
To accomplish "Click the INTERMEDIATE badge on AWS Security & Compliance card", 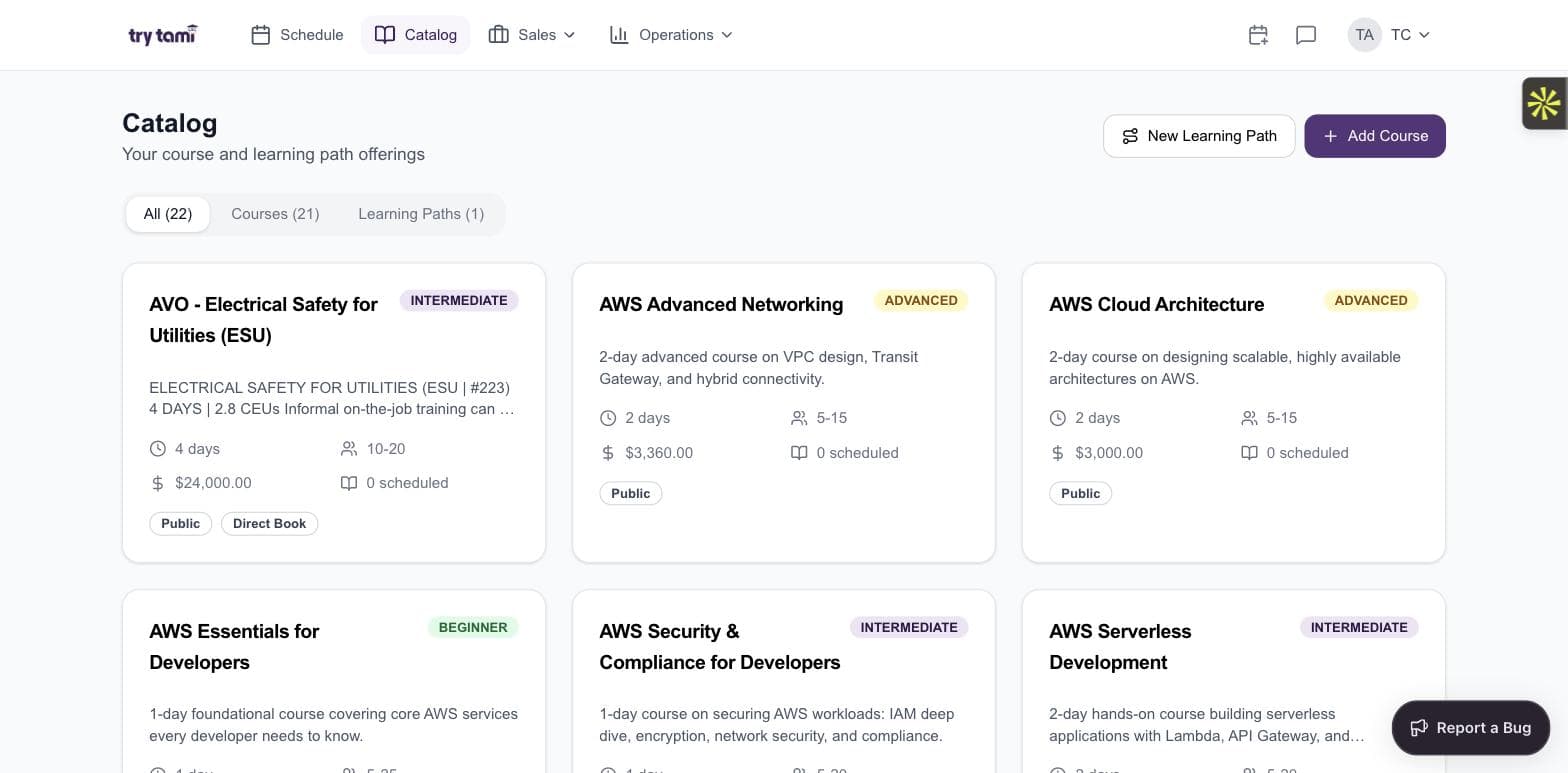I will click(909, 628).
